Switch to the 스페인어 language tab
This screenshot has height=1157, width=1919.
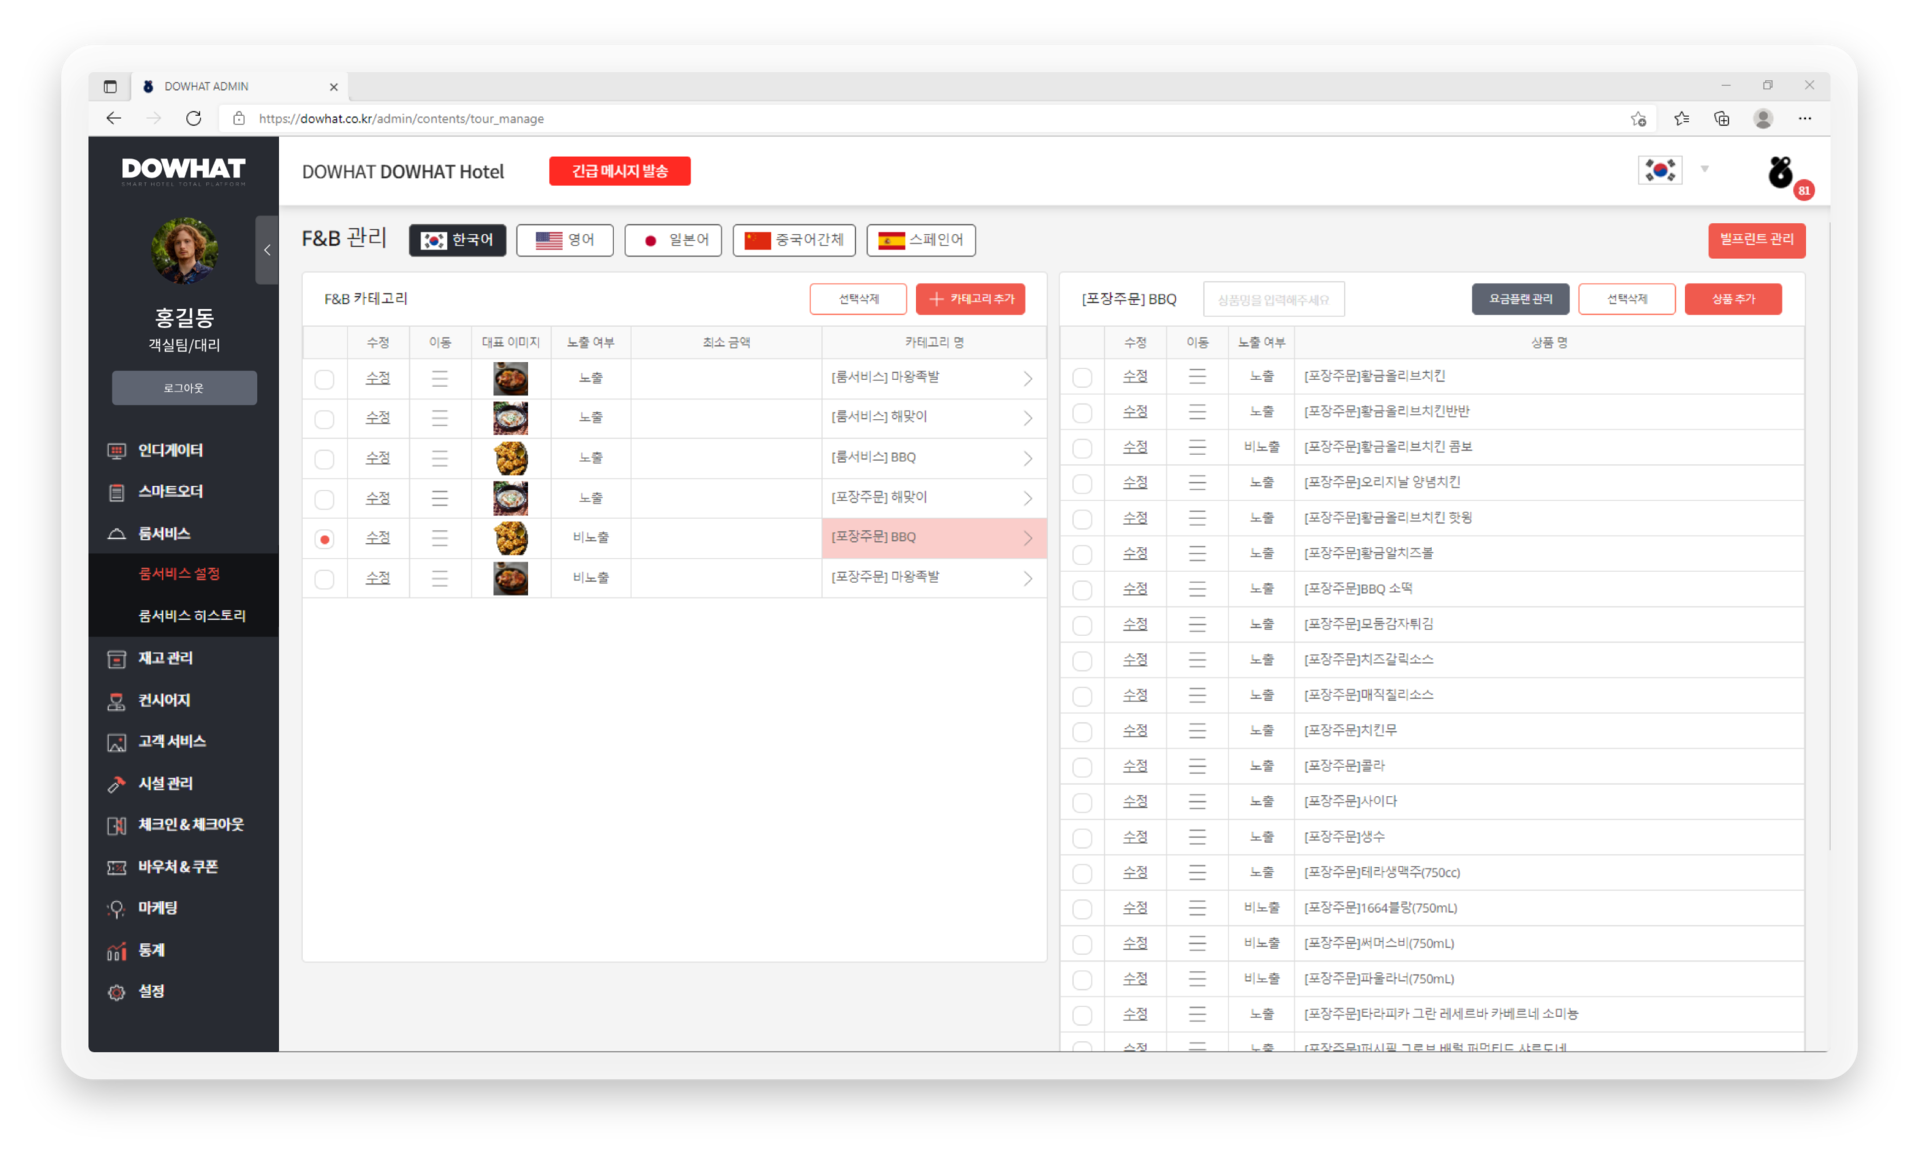(921, 240)
